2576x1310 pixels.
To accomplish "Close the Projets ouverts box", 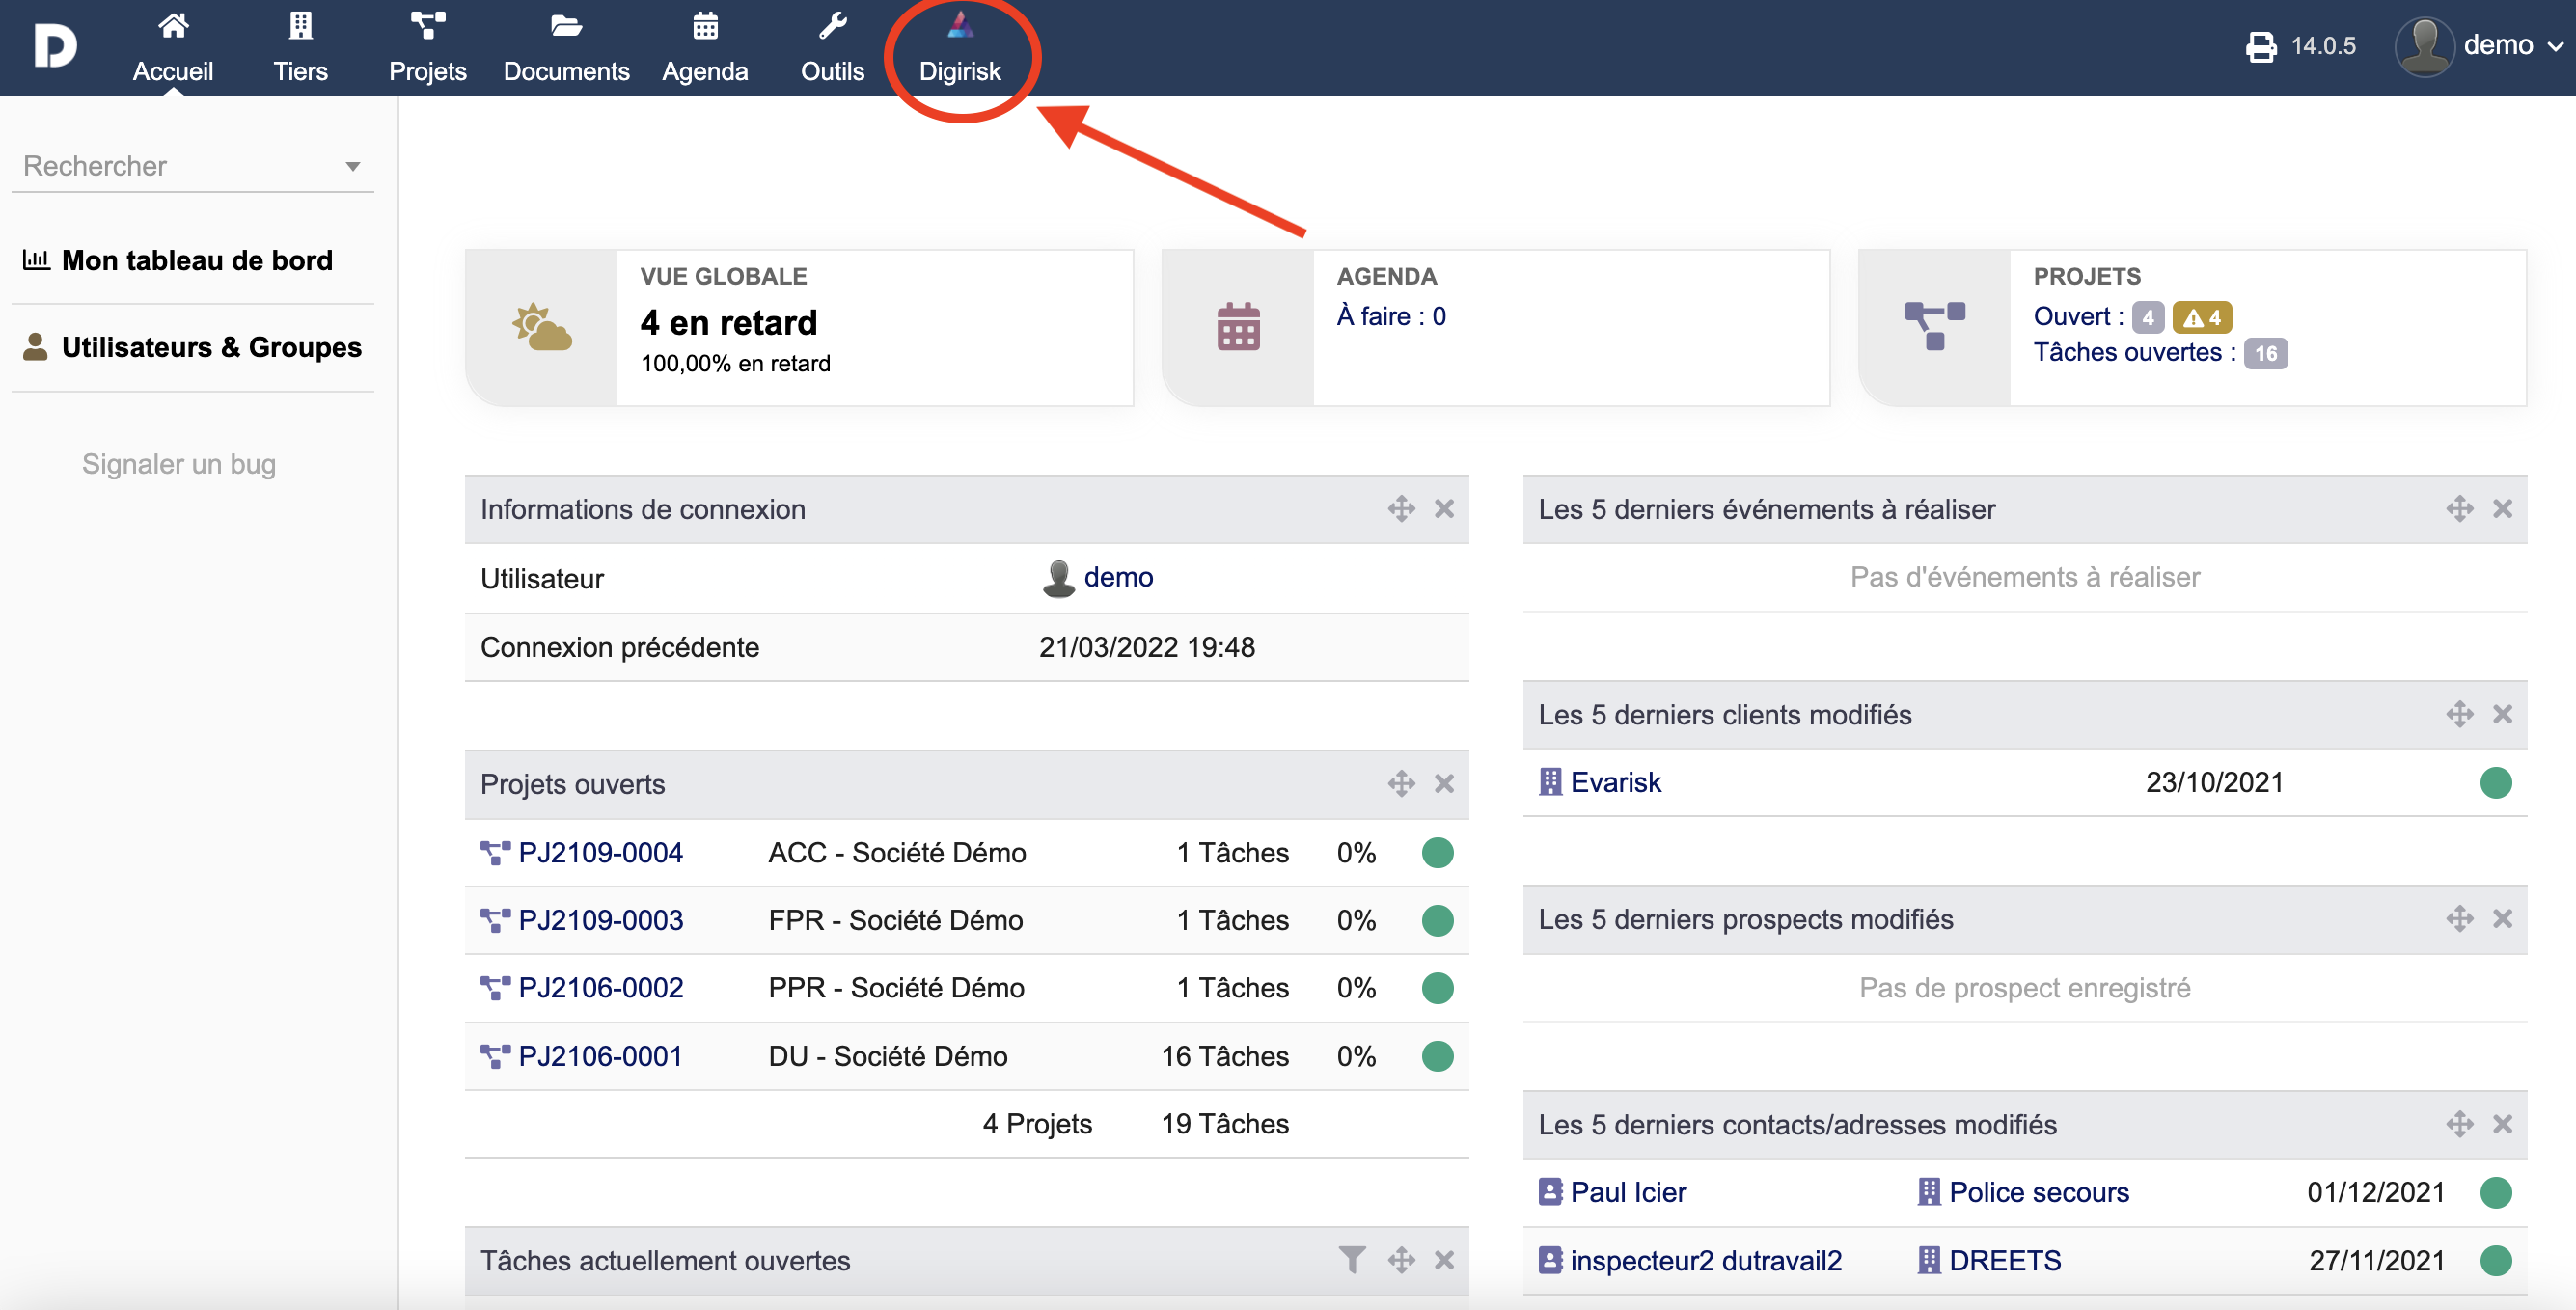I will pyautogui.click(x=1444, y=783).
